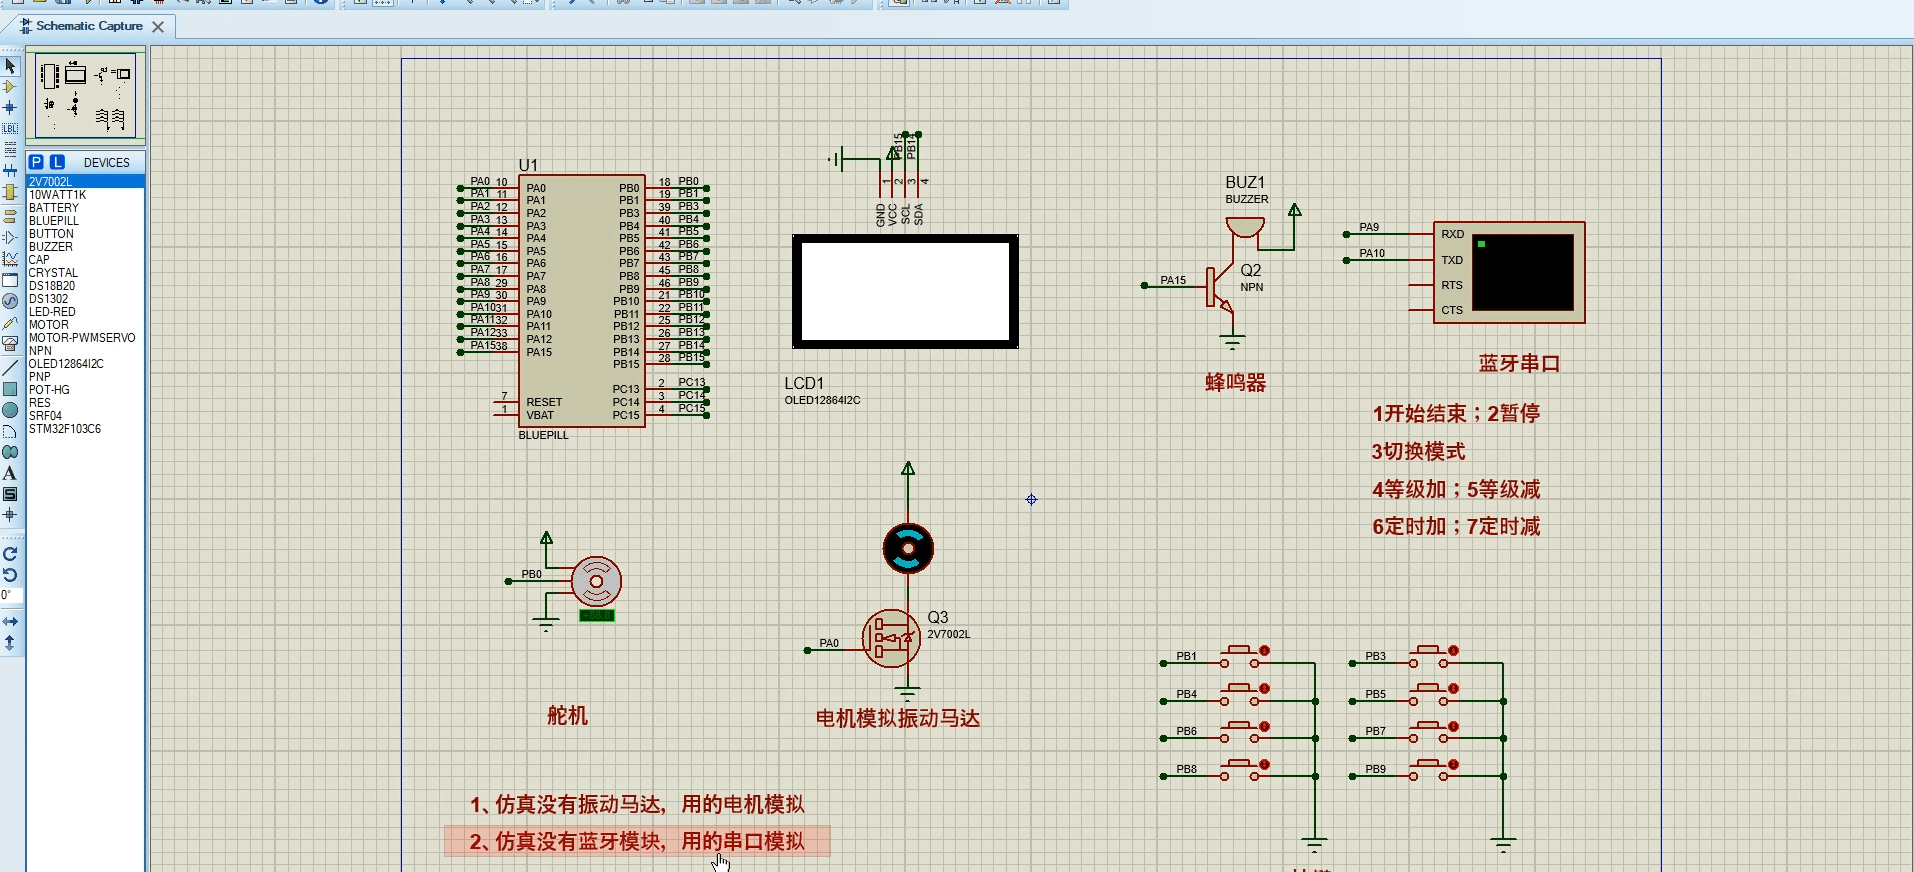Activate the Buses Mode tool
Image resolution: width=1914 pixels, height=872 pixels.
[x=10, y=171]
